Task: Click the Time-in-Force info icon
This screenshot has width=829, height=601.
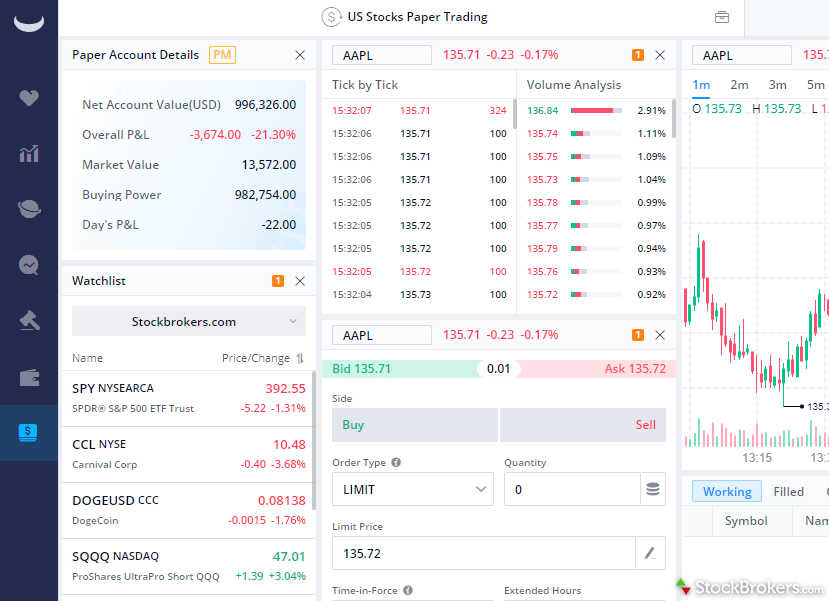Action: 408,590
